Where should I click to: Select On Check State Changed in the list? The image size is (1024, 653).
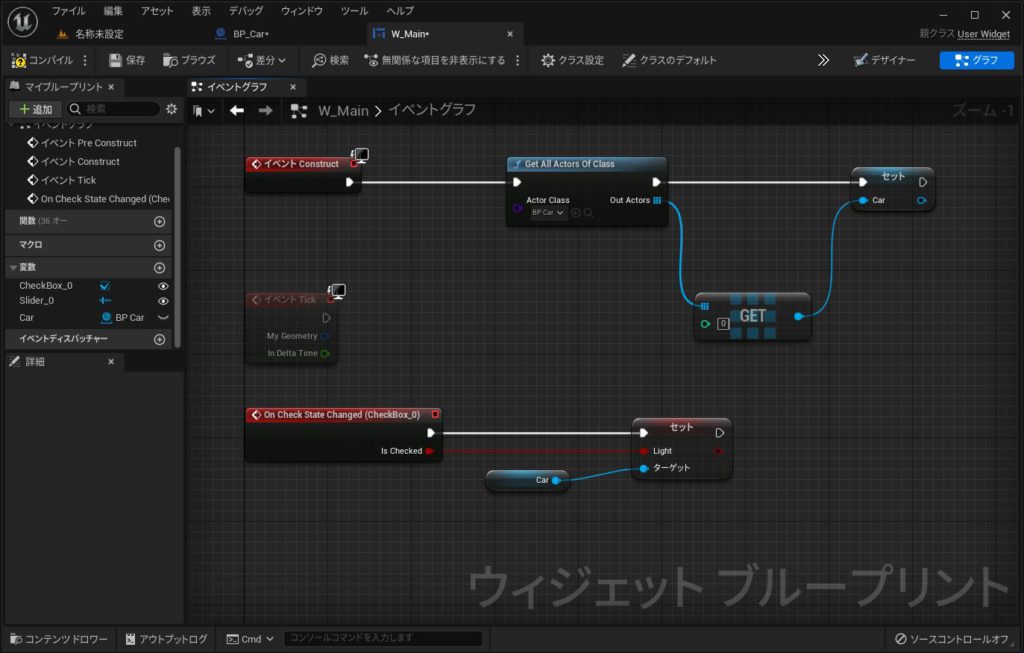coord(99,199)
